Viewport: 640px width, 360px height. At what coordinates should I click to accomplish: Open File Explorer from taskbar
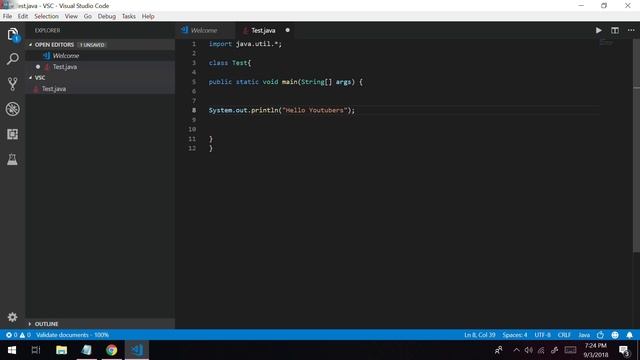click(x=61, y=350)
